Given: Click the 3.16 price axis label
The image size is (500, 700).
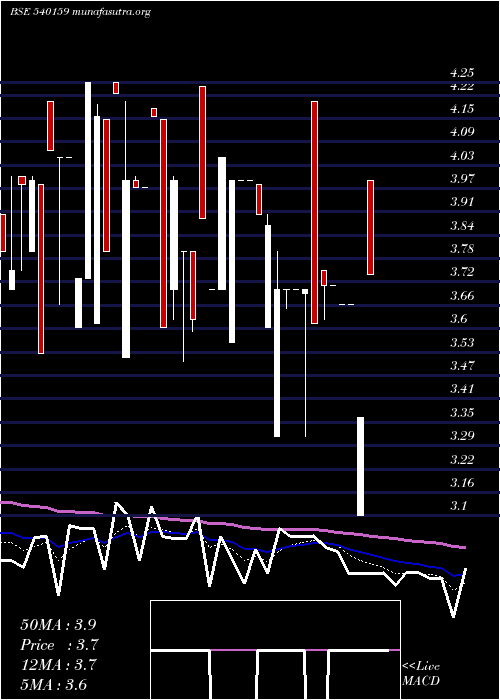Looking at the screenshot, I should (x=462, y=483).
